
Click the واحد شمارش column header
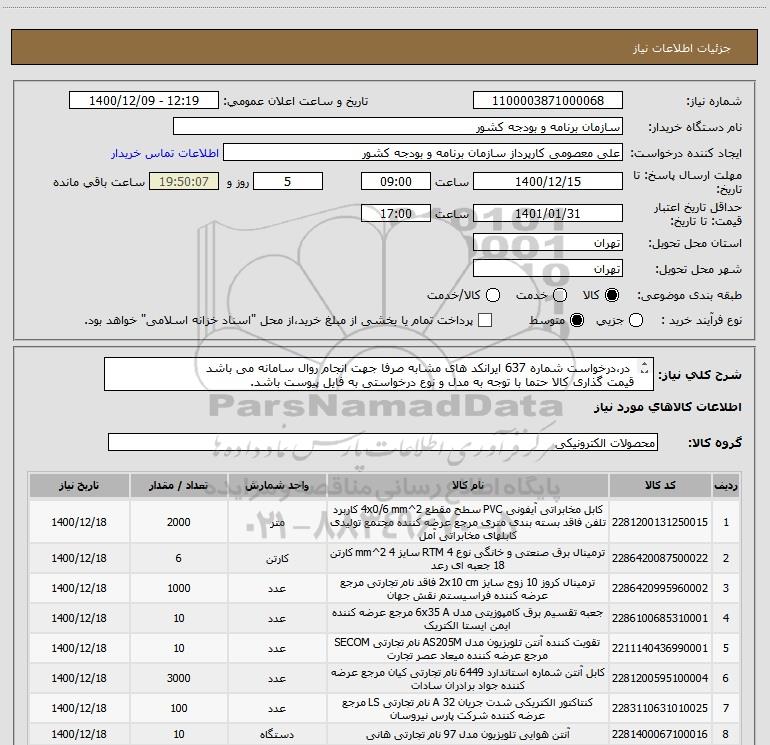pyautogui.click(x=277, y=486)
